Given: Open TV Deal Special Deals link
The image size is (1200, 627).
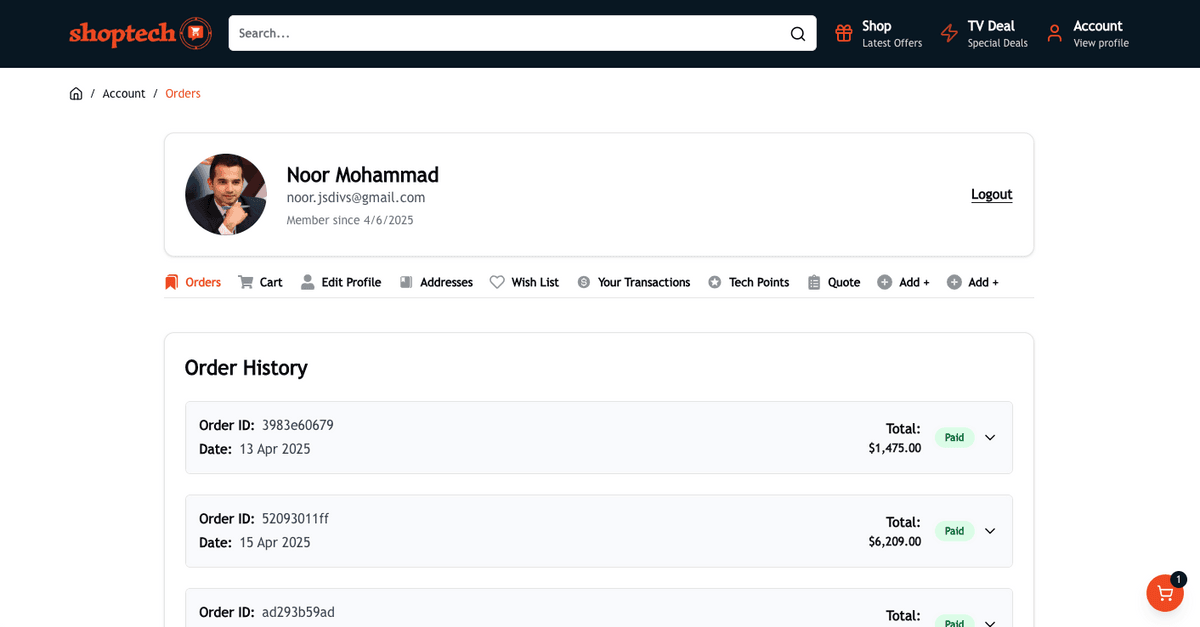Looking at the screenshot, I should 984,33.
